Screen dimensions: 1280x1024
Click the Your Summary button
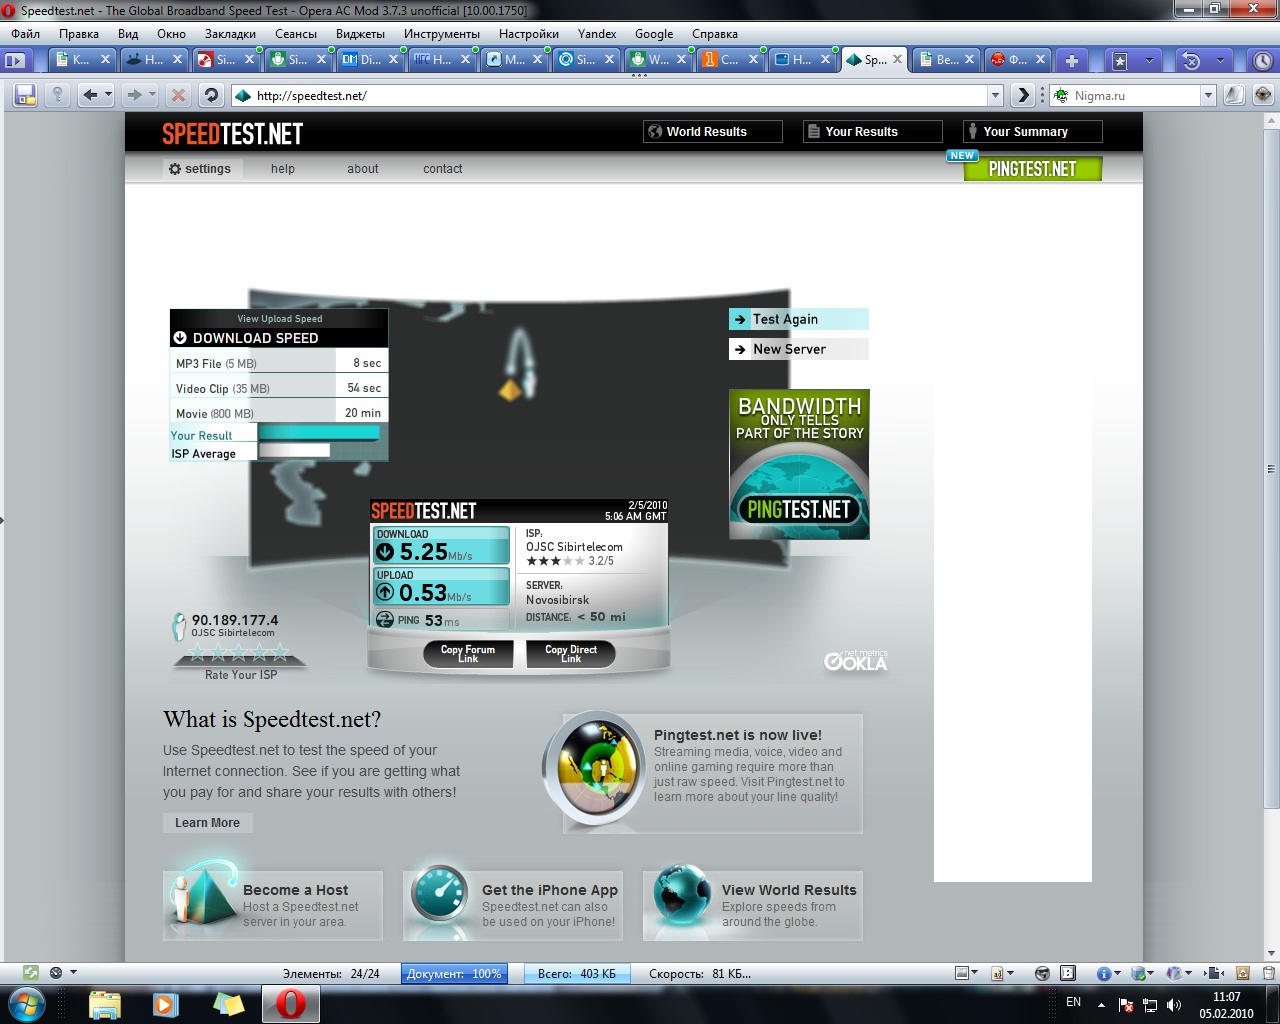point(1033,131)
